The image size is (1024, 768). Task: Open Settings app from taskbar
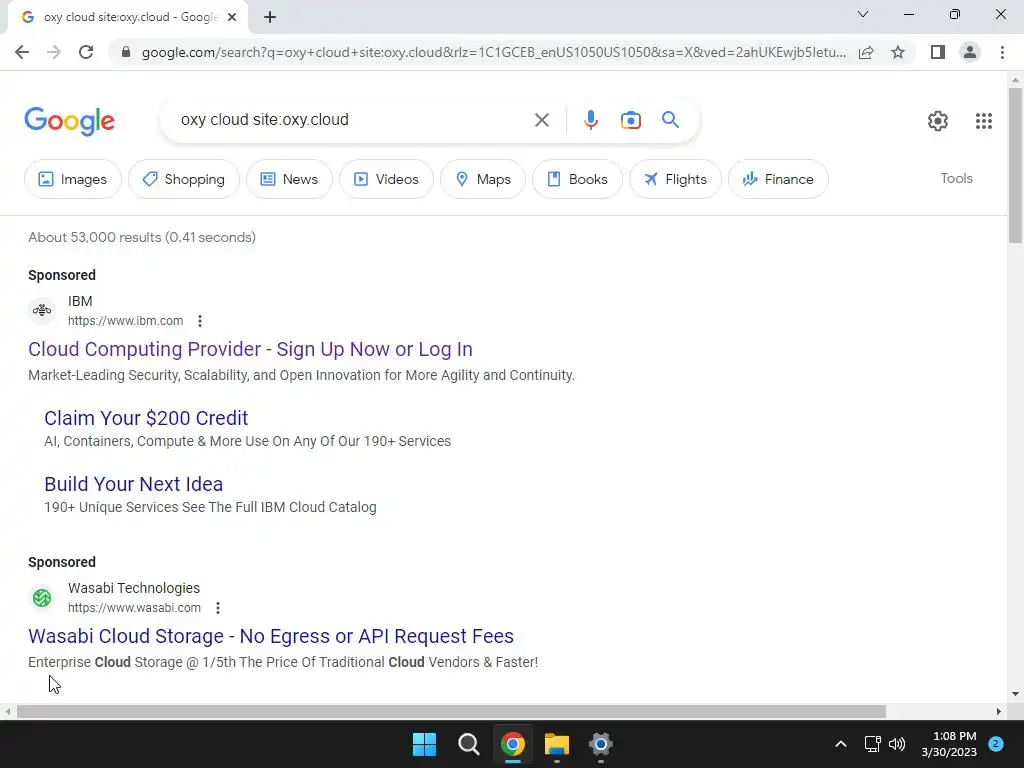click(600, 744)
